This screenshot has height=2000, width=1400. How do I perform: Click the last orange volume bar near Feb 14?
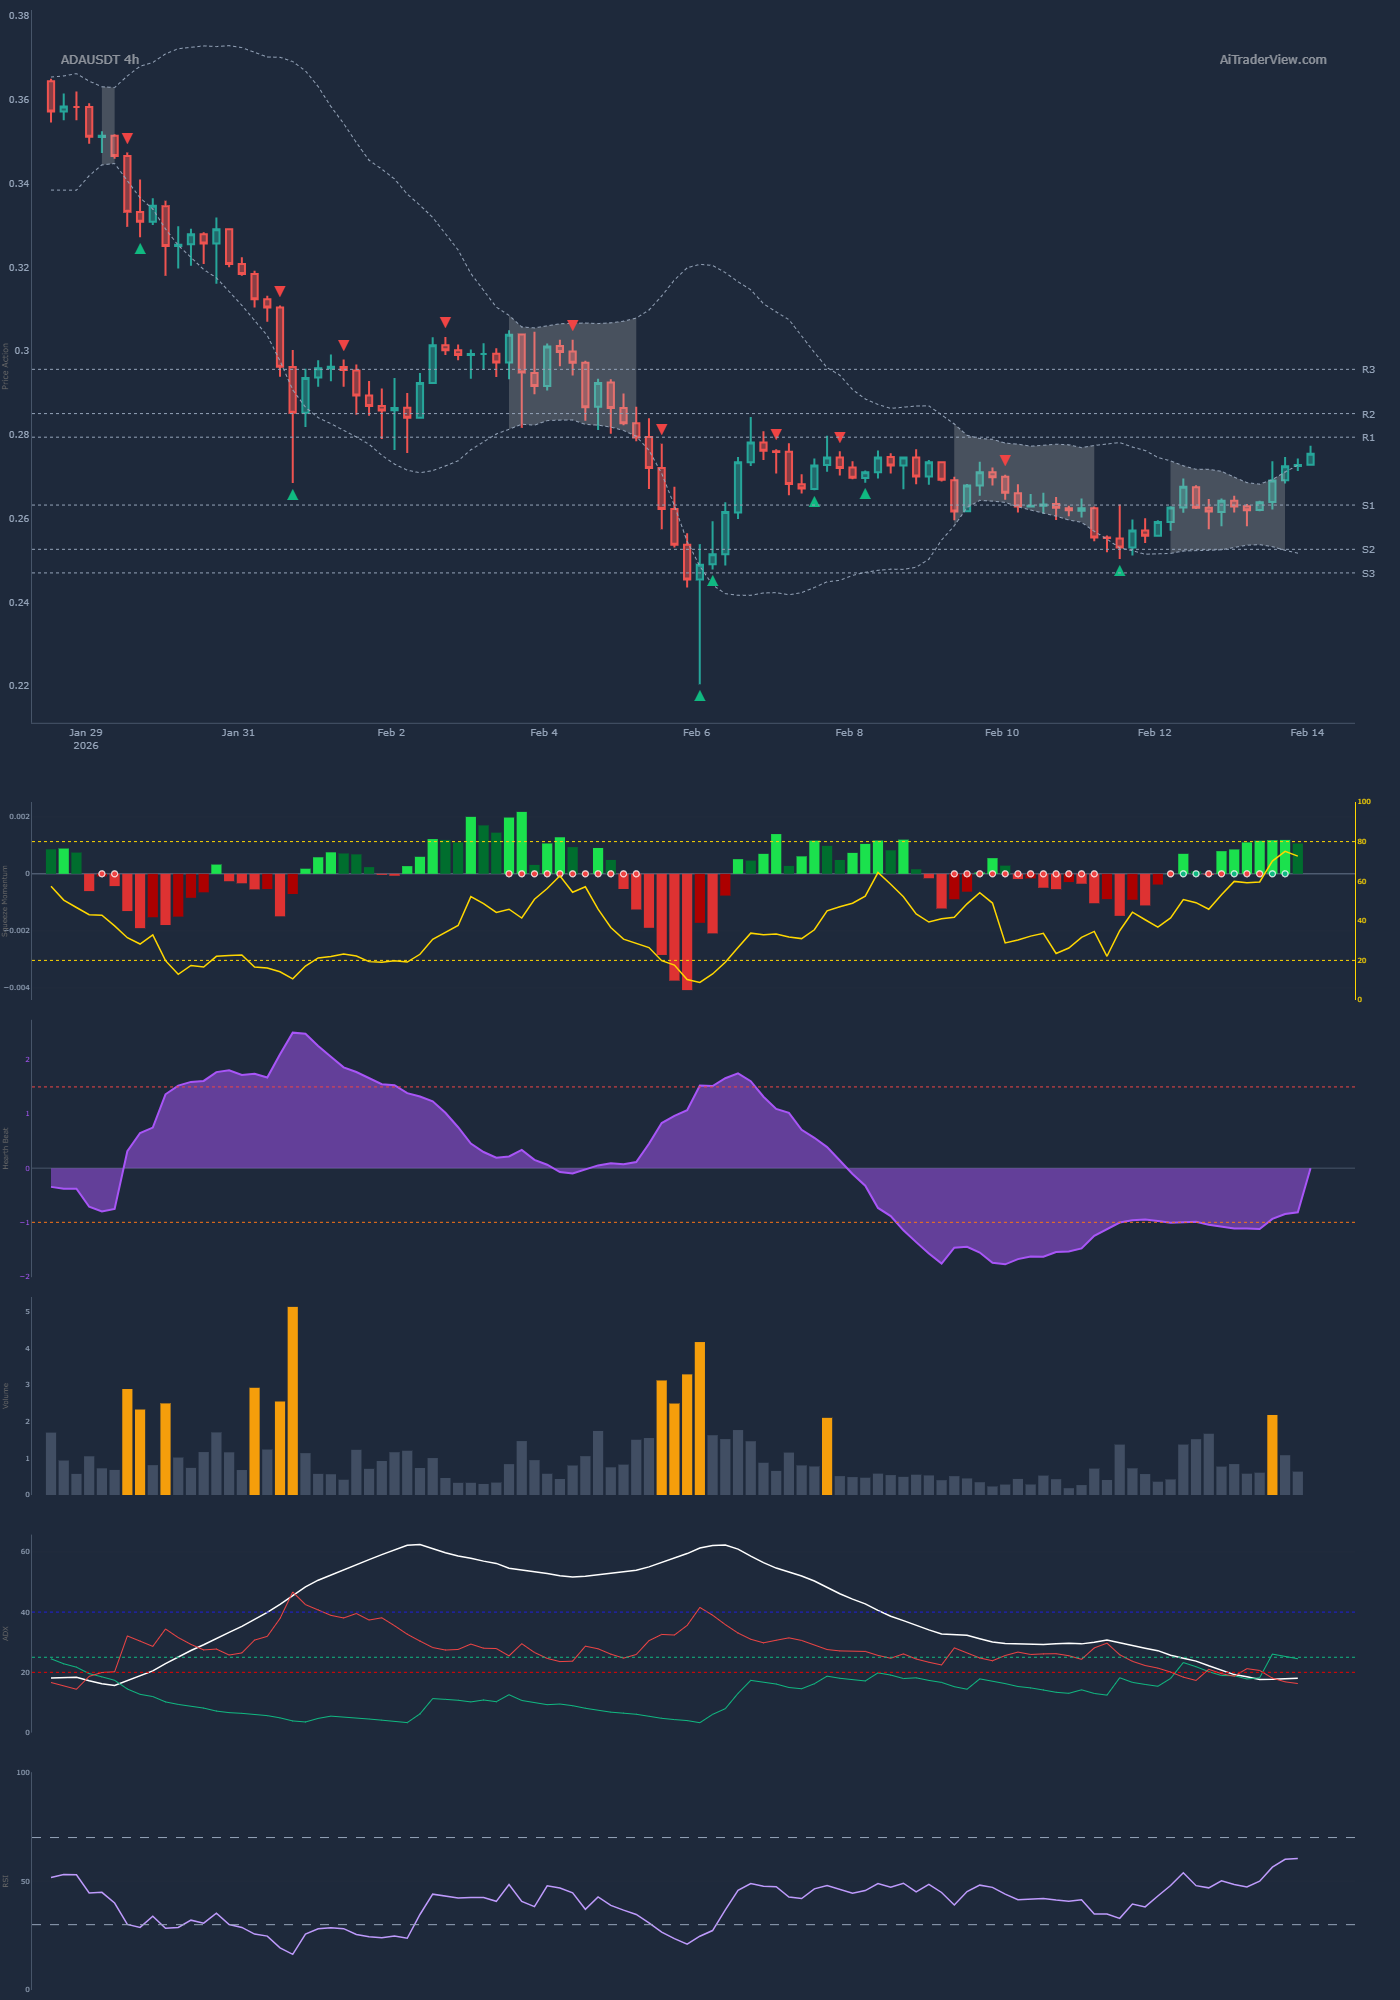point(1272,1455)
